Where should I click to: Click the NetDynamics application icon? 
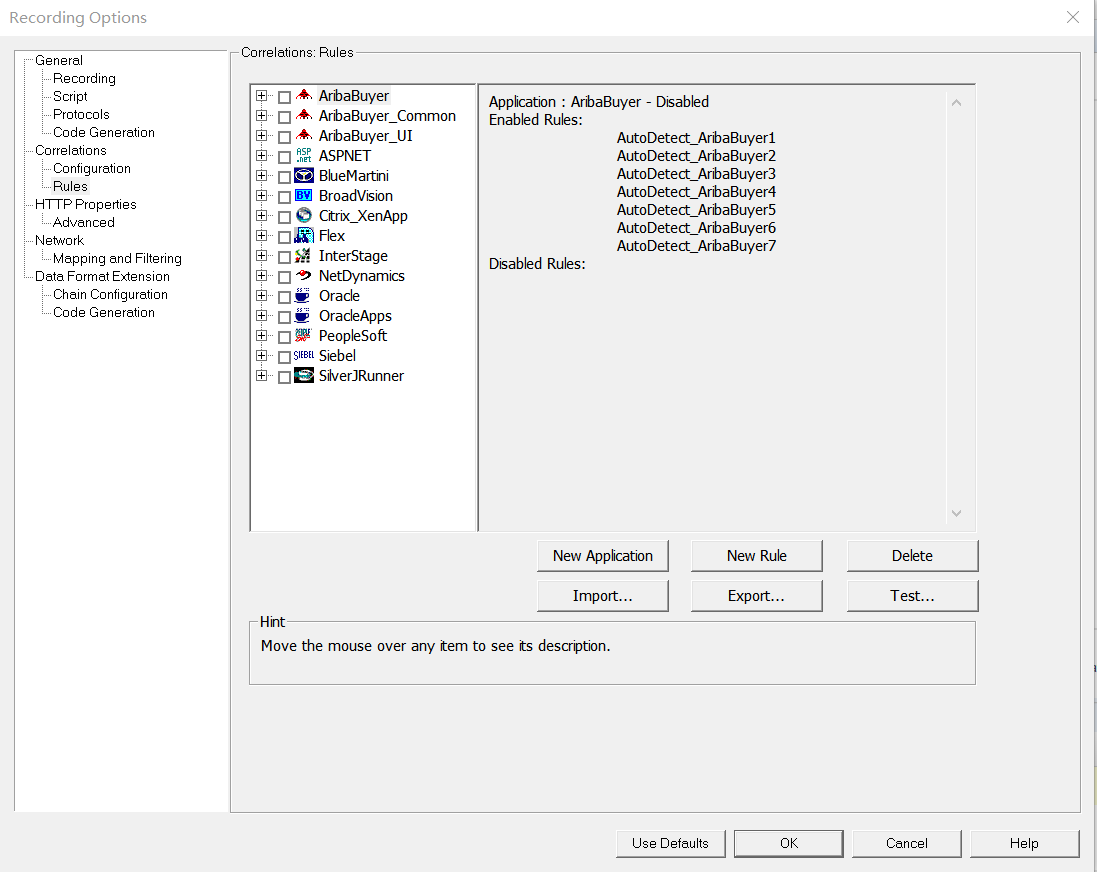[x=304, y=275]
